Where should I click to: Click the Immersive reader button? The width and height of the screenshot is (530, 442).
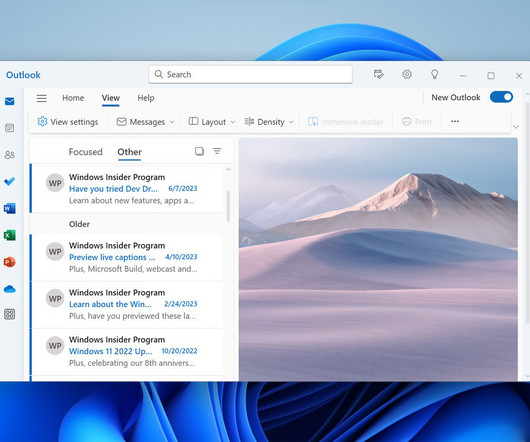coord(345,122)
